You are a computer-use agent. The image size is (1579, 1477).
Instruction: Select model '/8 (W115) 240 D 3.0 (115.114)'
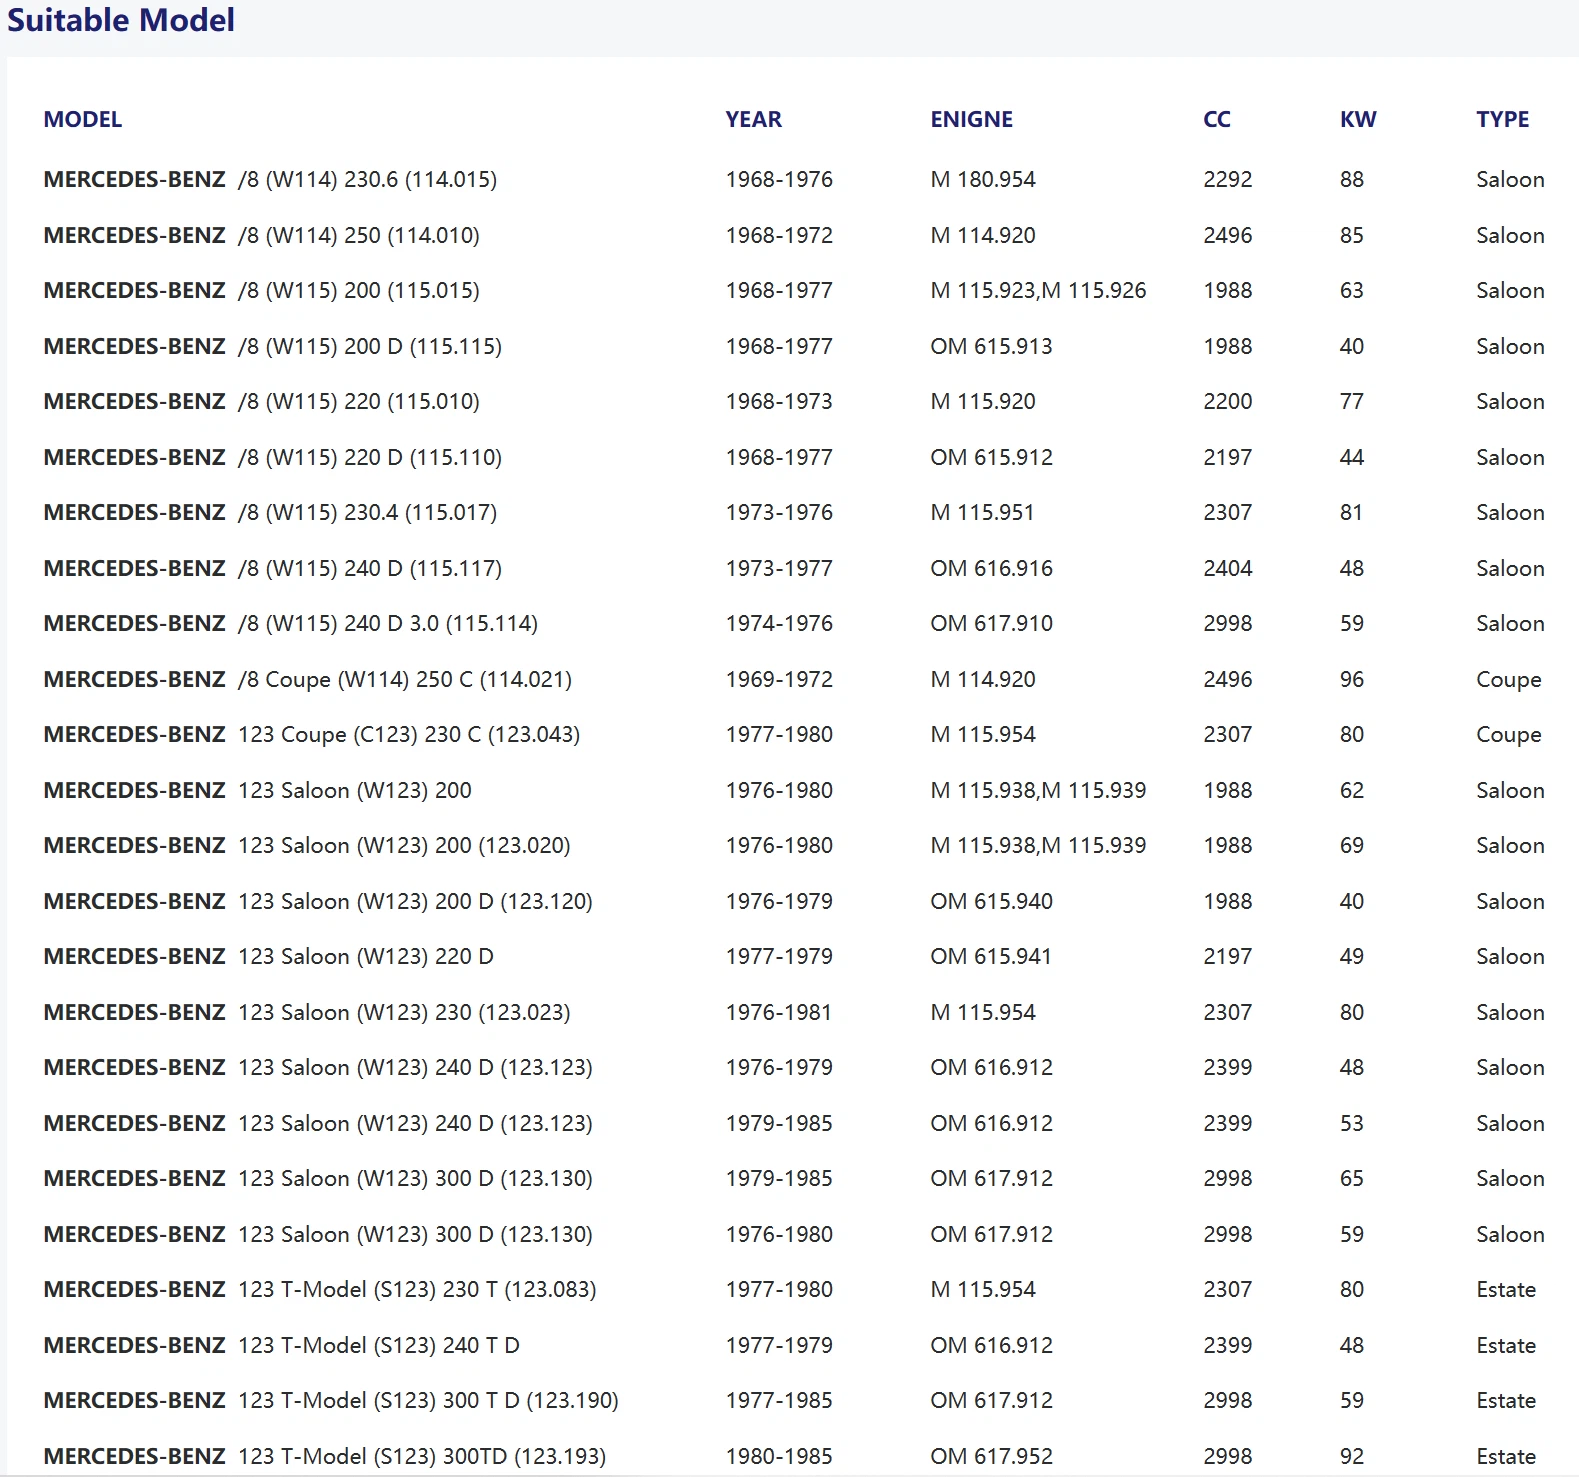click(x=388, y=623)
